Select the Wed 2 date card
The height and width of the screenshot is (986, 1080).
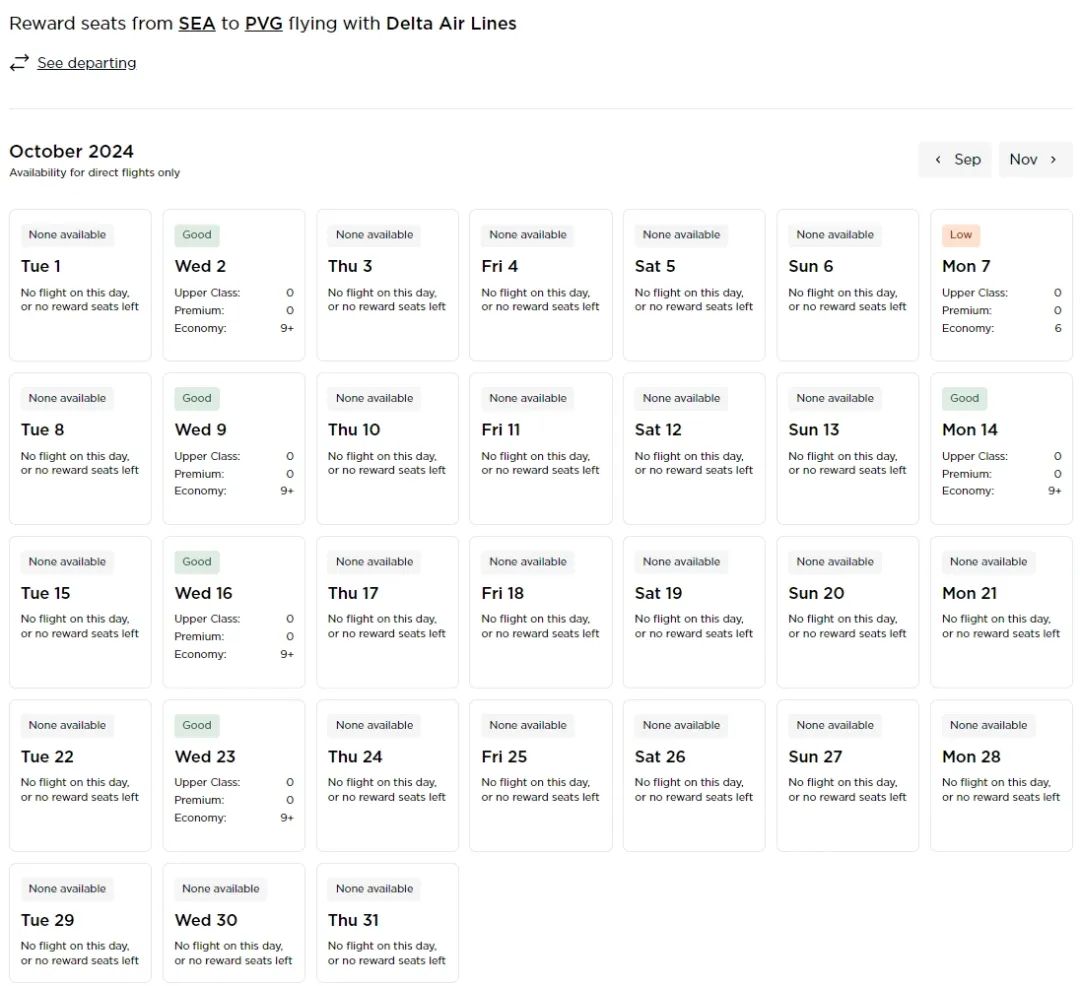click(234, 285)
